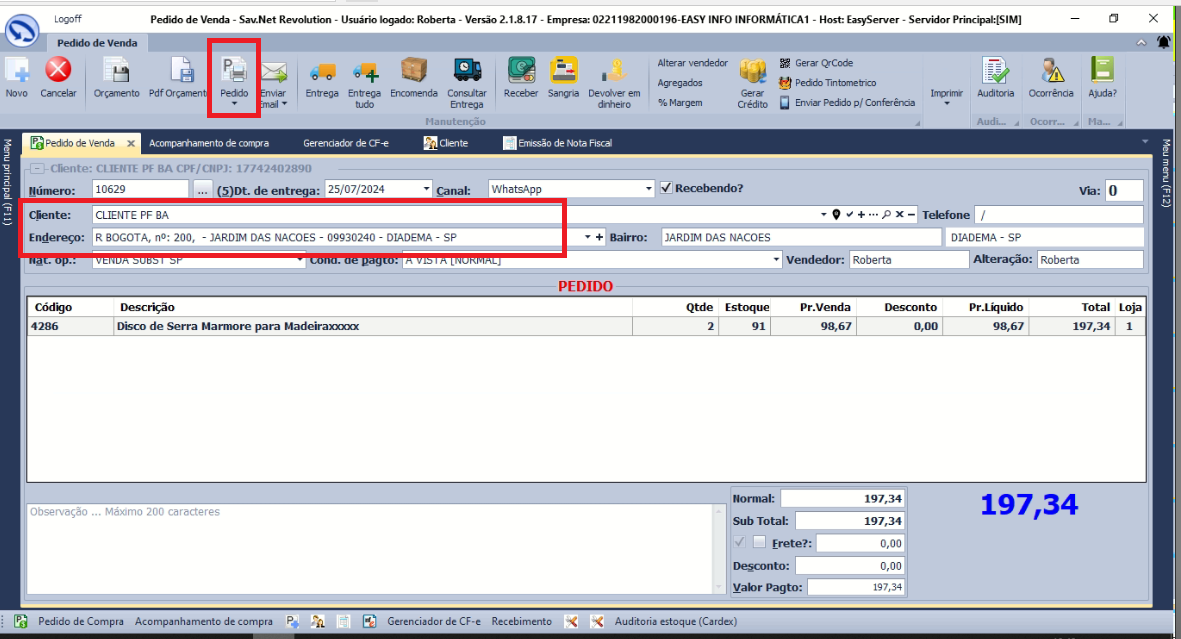The height and width of the screenshot is (639, 1181).
Task: Select the Encomenda box icon
Action: tap(413, 72)
